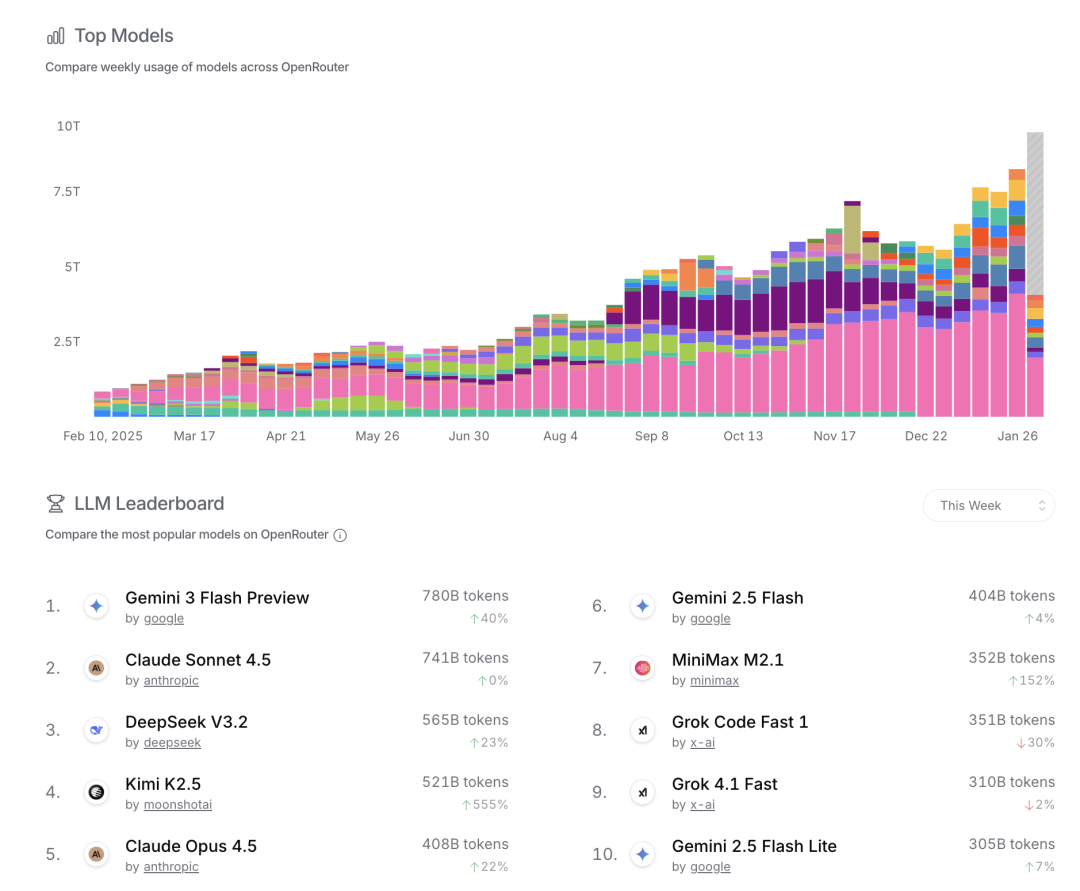The width and height of the screenshot is (1080, 891).
Task: Click the Kimi K2.5 Moonshot logo
Action: (x=96, y=792)
